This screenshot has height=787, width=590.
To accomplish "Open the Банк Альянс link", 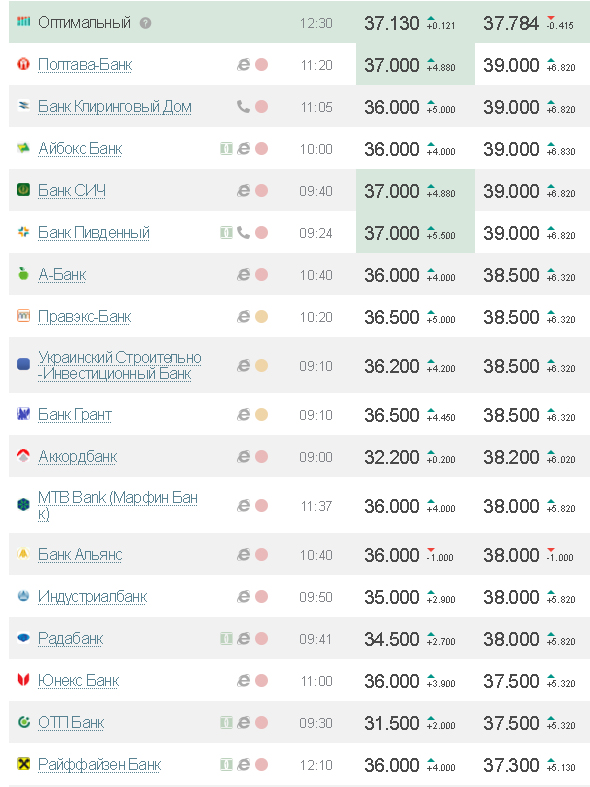I will coord(80,555).
